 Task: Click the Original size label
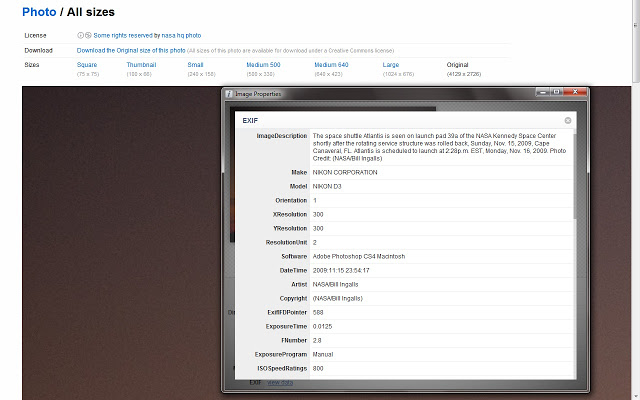tap(458, 65)
